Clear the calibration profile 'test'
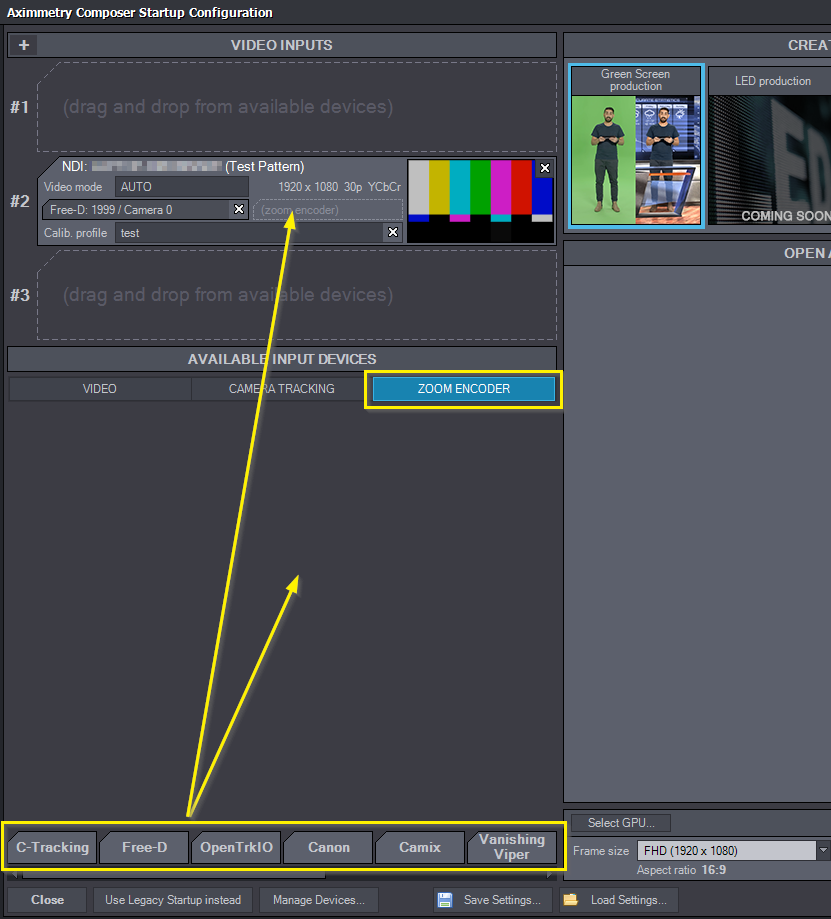Screen dimensions: 831x919 393,232
